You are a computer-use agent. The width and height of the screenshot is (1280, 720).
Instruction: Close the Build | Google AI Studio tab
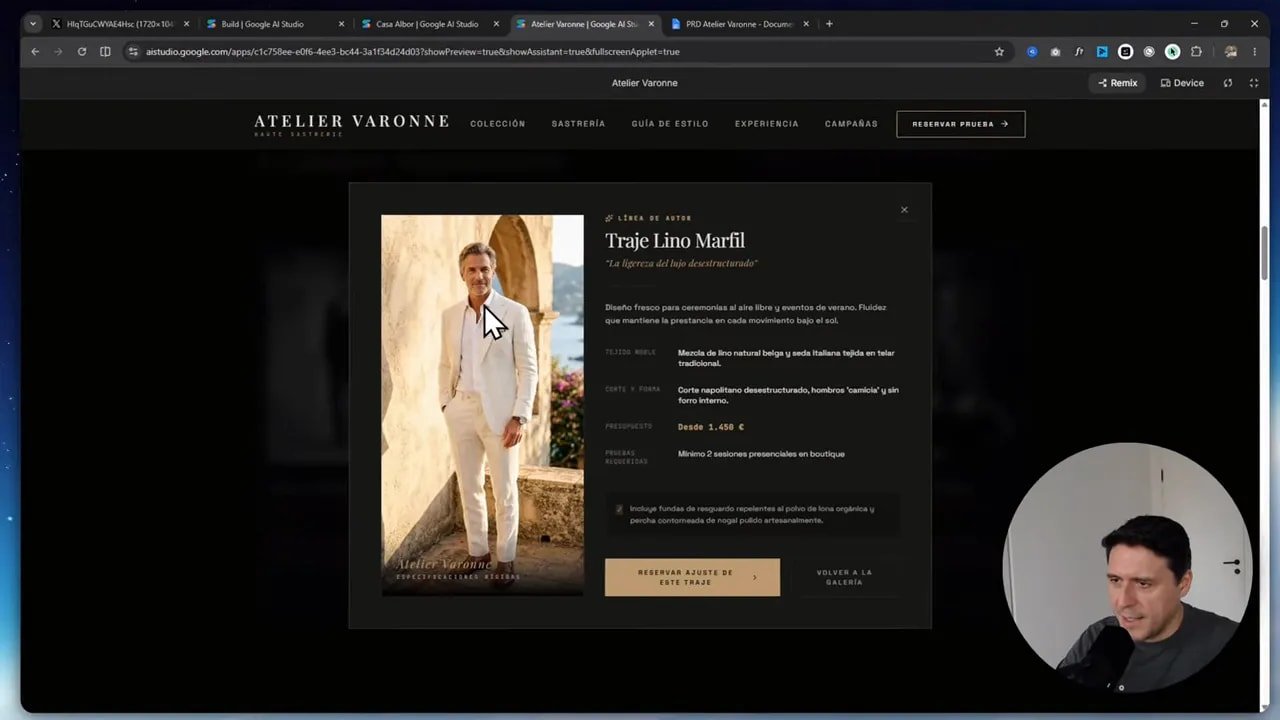[341, 24]
